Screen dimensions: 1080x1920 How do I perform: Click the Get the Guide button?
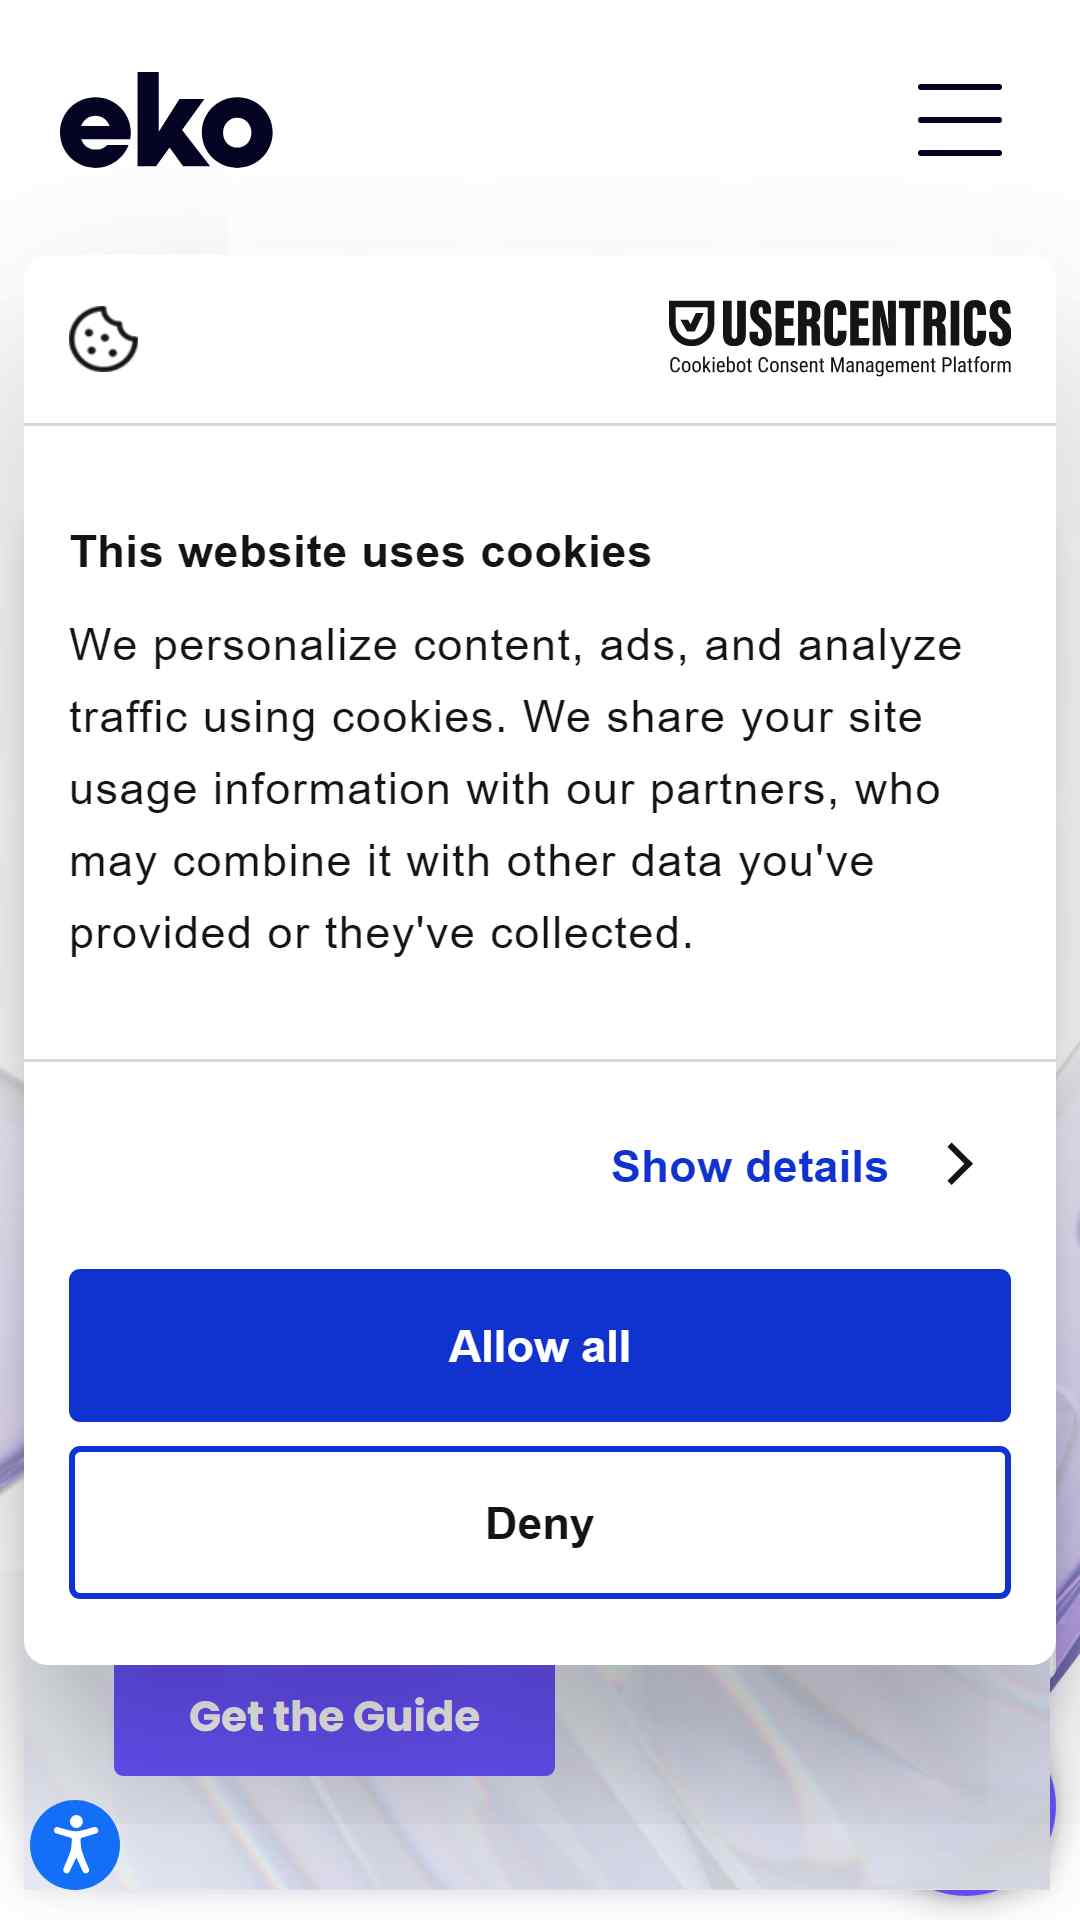pyautogui.click(x=334, y=1718)
